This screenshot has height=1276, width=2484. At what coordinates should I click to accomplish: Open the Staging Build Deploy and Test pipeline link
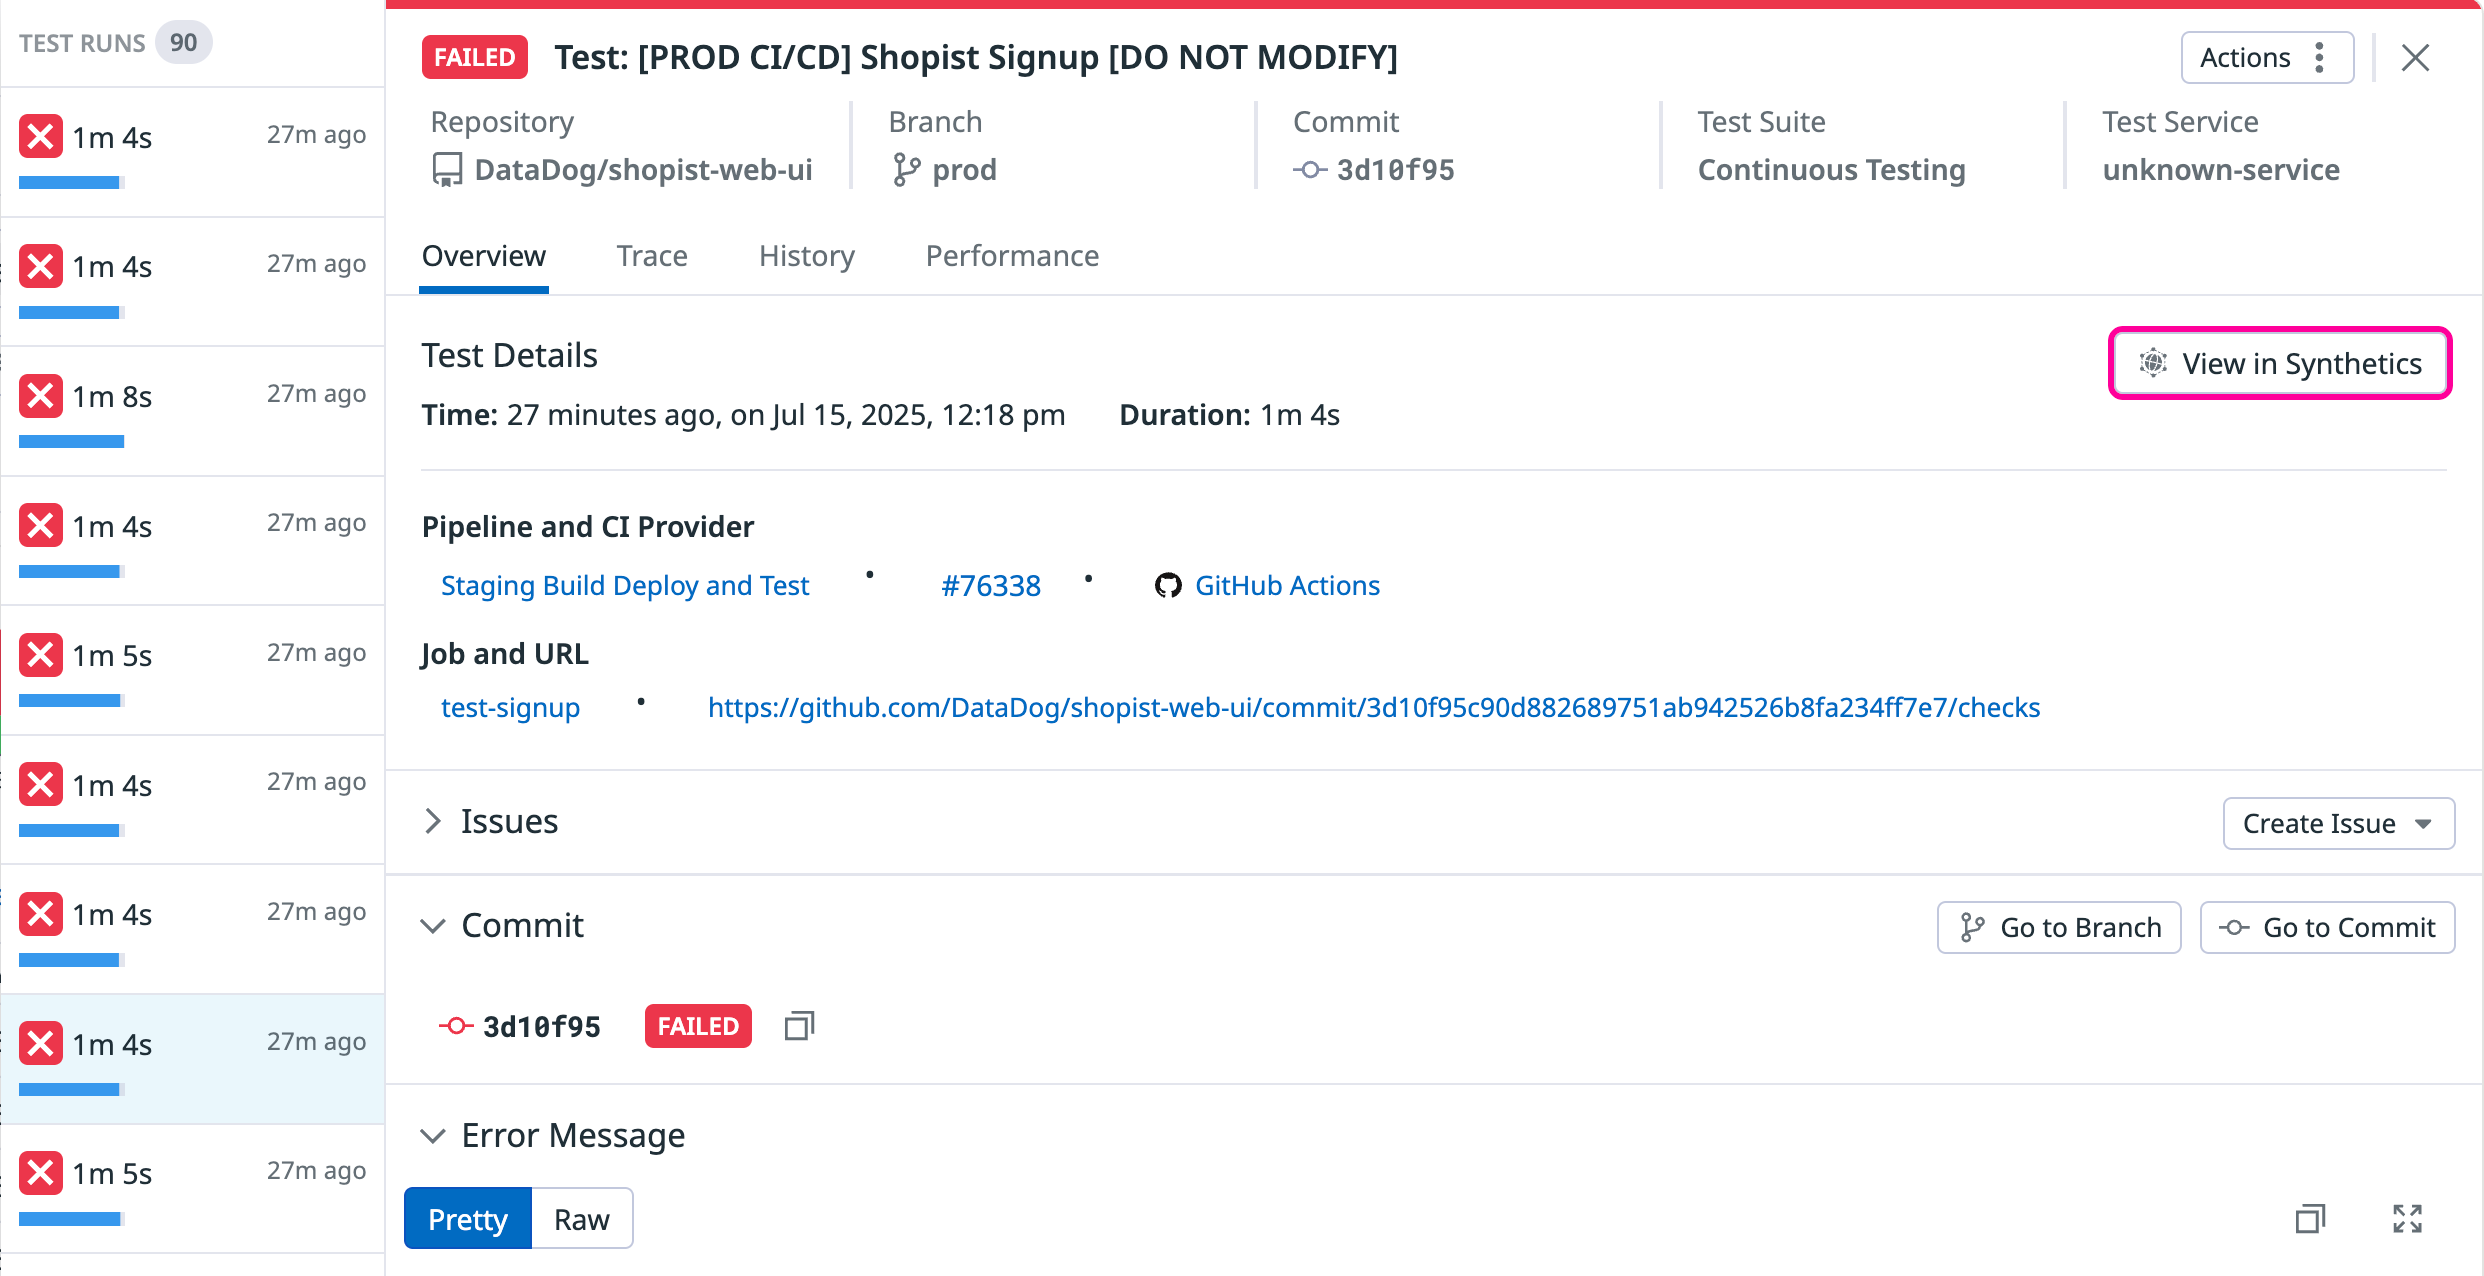click(x=625, y=585)
